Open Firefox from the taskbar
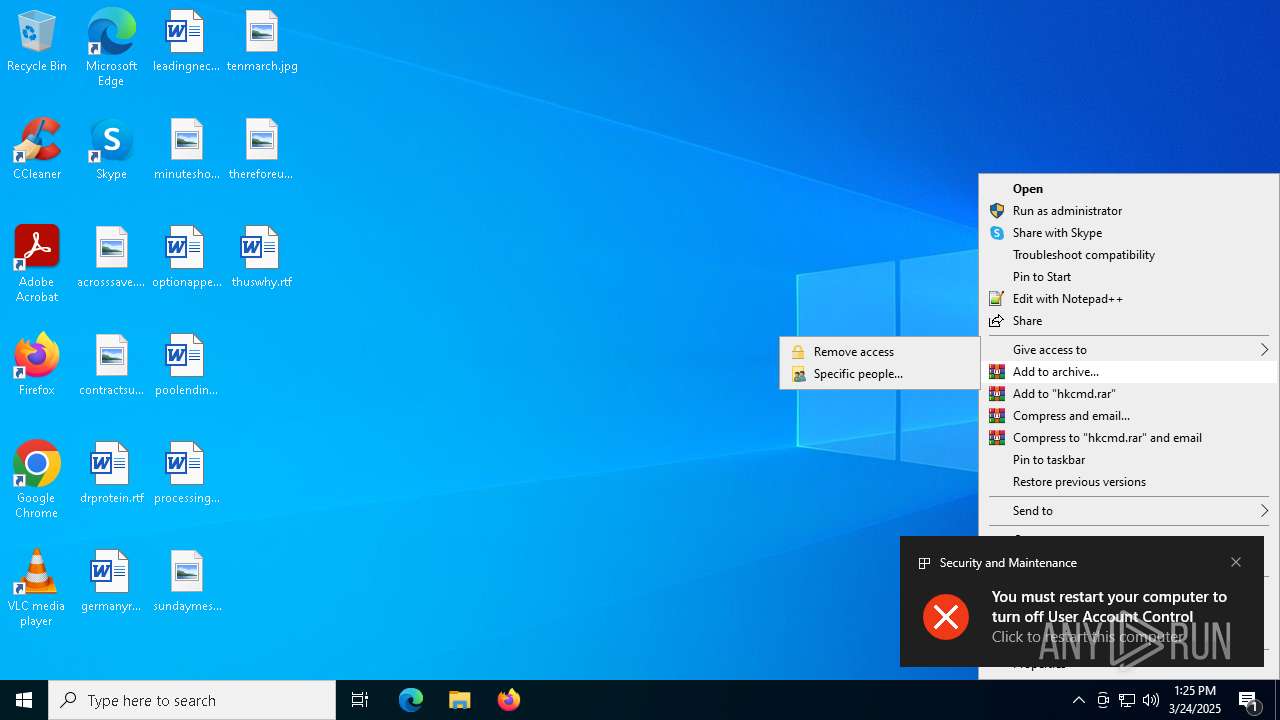Screen dimensions: 1280x720 pyautogui.click(x=509, y=700)
